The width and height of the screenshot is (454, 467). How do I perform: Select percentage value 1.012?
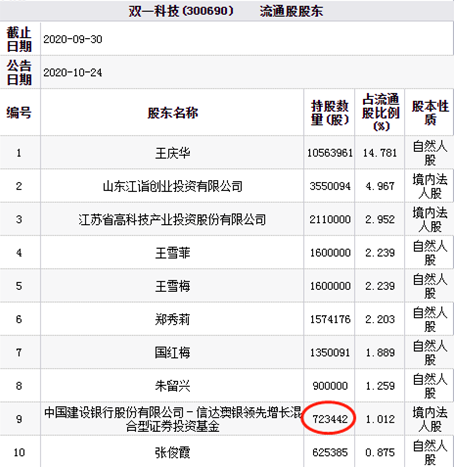pyautogui.click(x=380, y=419)
